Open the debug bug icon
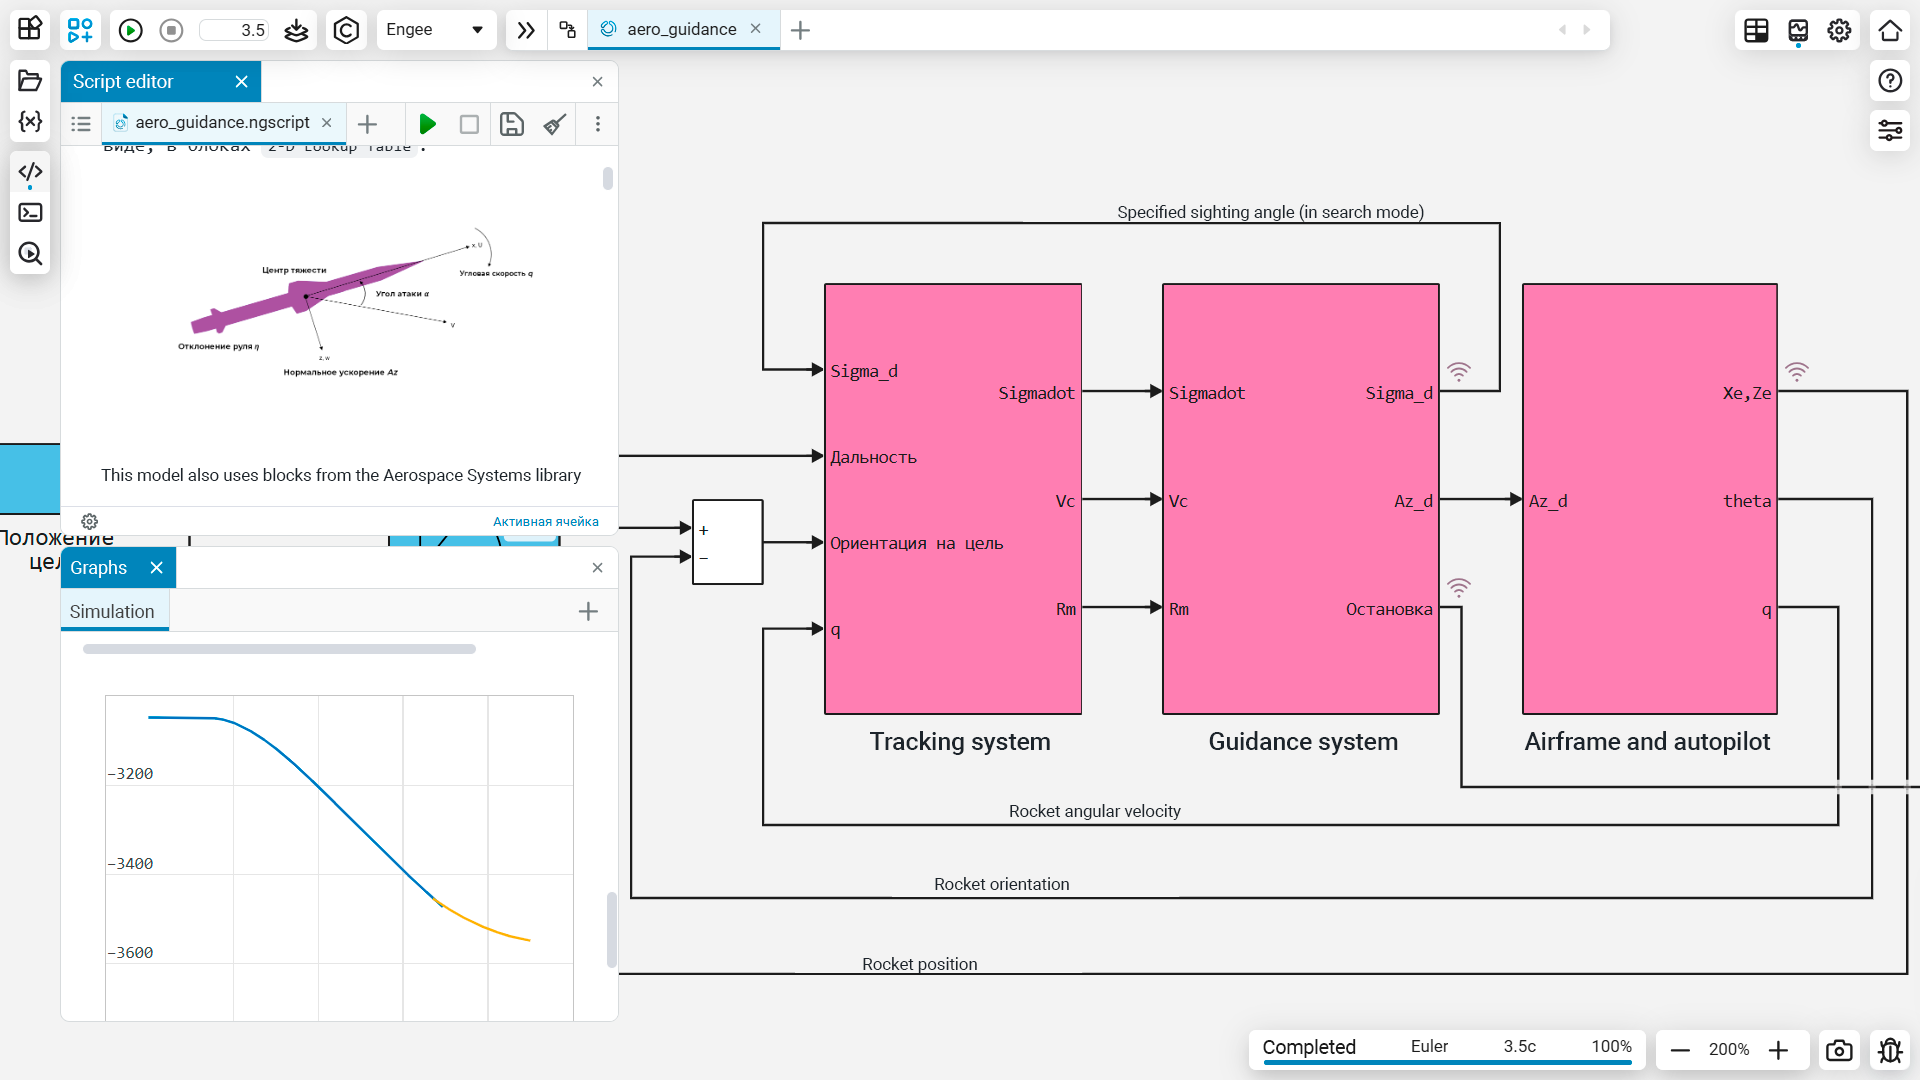 [1889, 1050]
